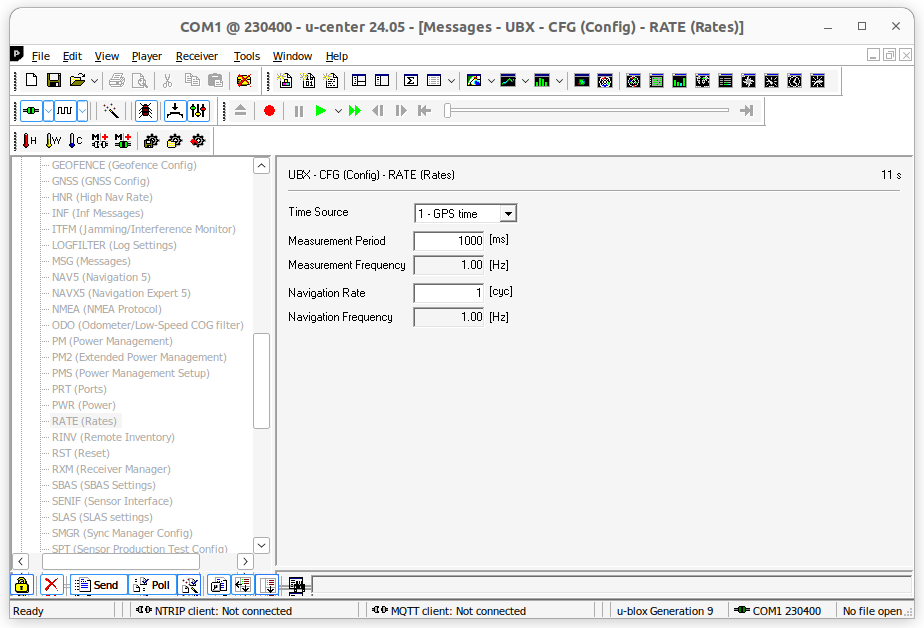
Task: Click the Cut scissors icon
Action: tap(167, 80)
